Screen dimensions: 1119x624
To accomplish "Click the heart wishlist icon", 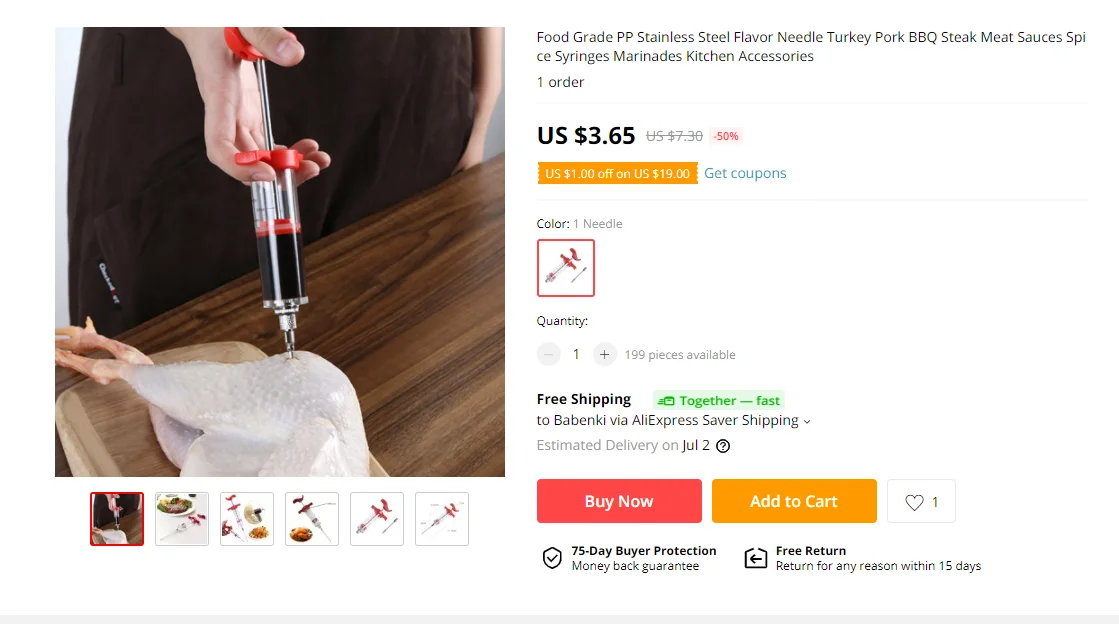I will 914,502.
